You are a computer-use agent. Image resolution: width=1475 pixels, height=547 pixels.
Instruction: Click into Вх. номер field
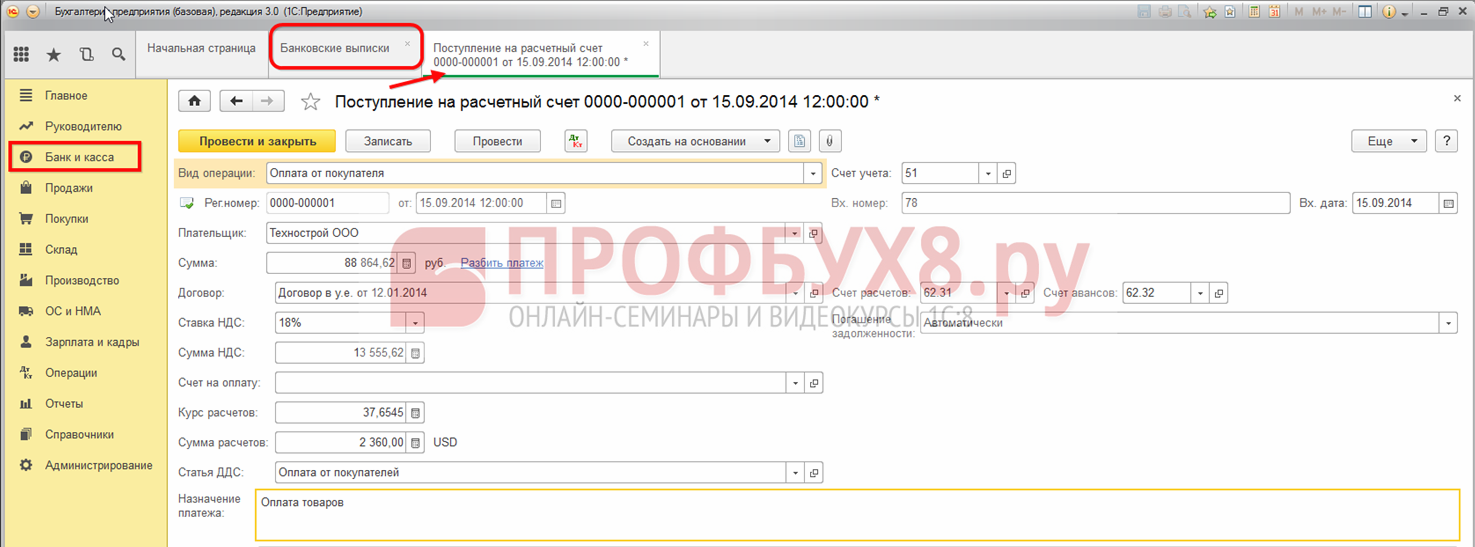pyautogui.click(x=1095, y=203)
